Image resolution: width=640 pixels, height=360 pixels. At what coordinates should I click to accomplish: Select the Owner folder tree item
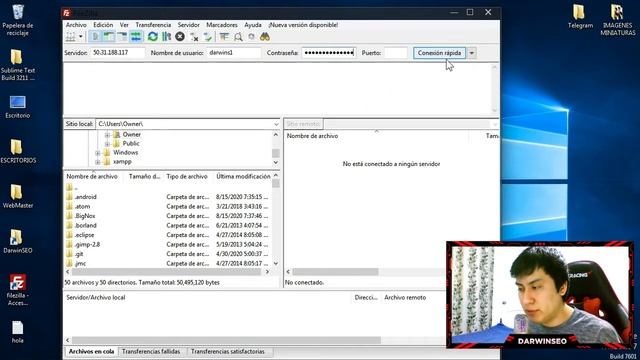click(x=131, y=134)
